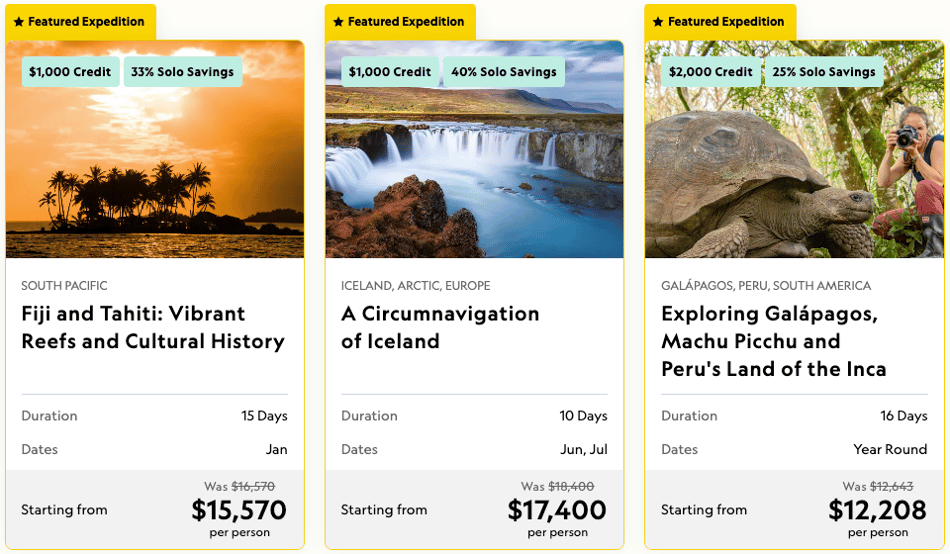Image resolution: width=950 pixels, height=554 pixels.
Task: Click the star icon on Iceland Featured Expedition tag
Action: (x=339, y=22)
